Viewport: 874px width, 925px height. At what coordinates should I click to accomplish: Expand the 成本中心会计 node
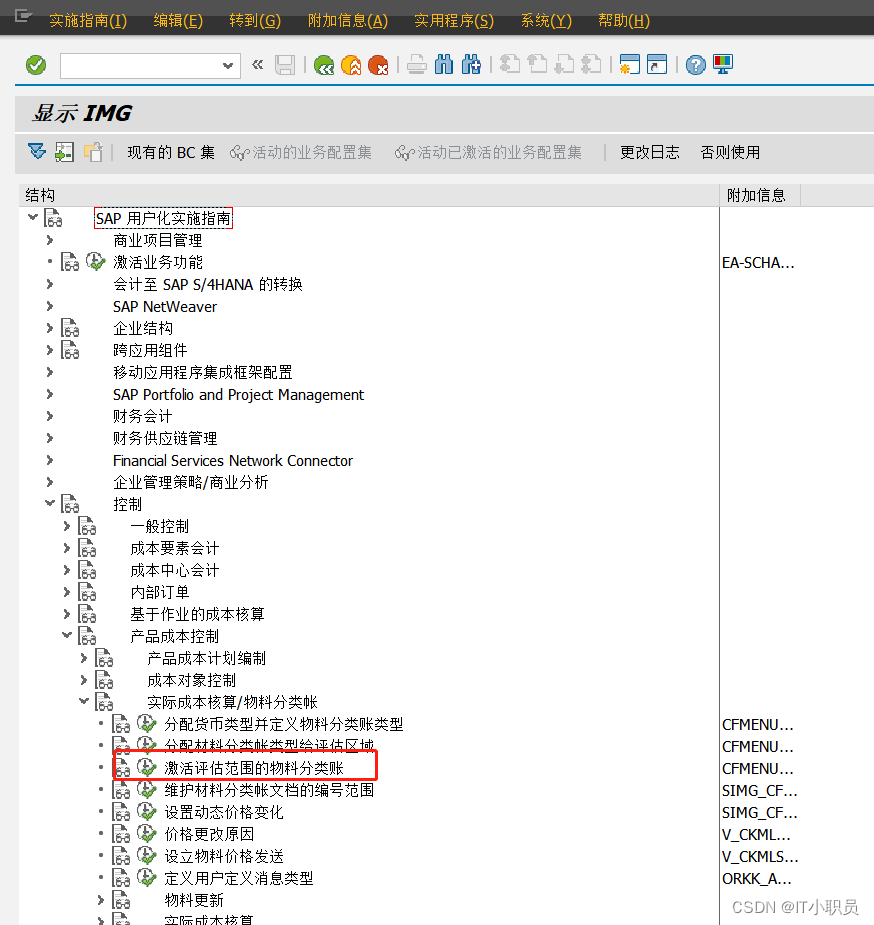[67, 570]
